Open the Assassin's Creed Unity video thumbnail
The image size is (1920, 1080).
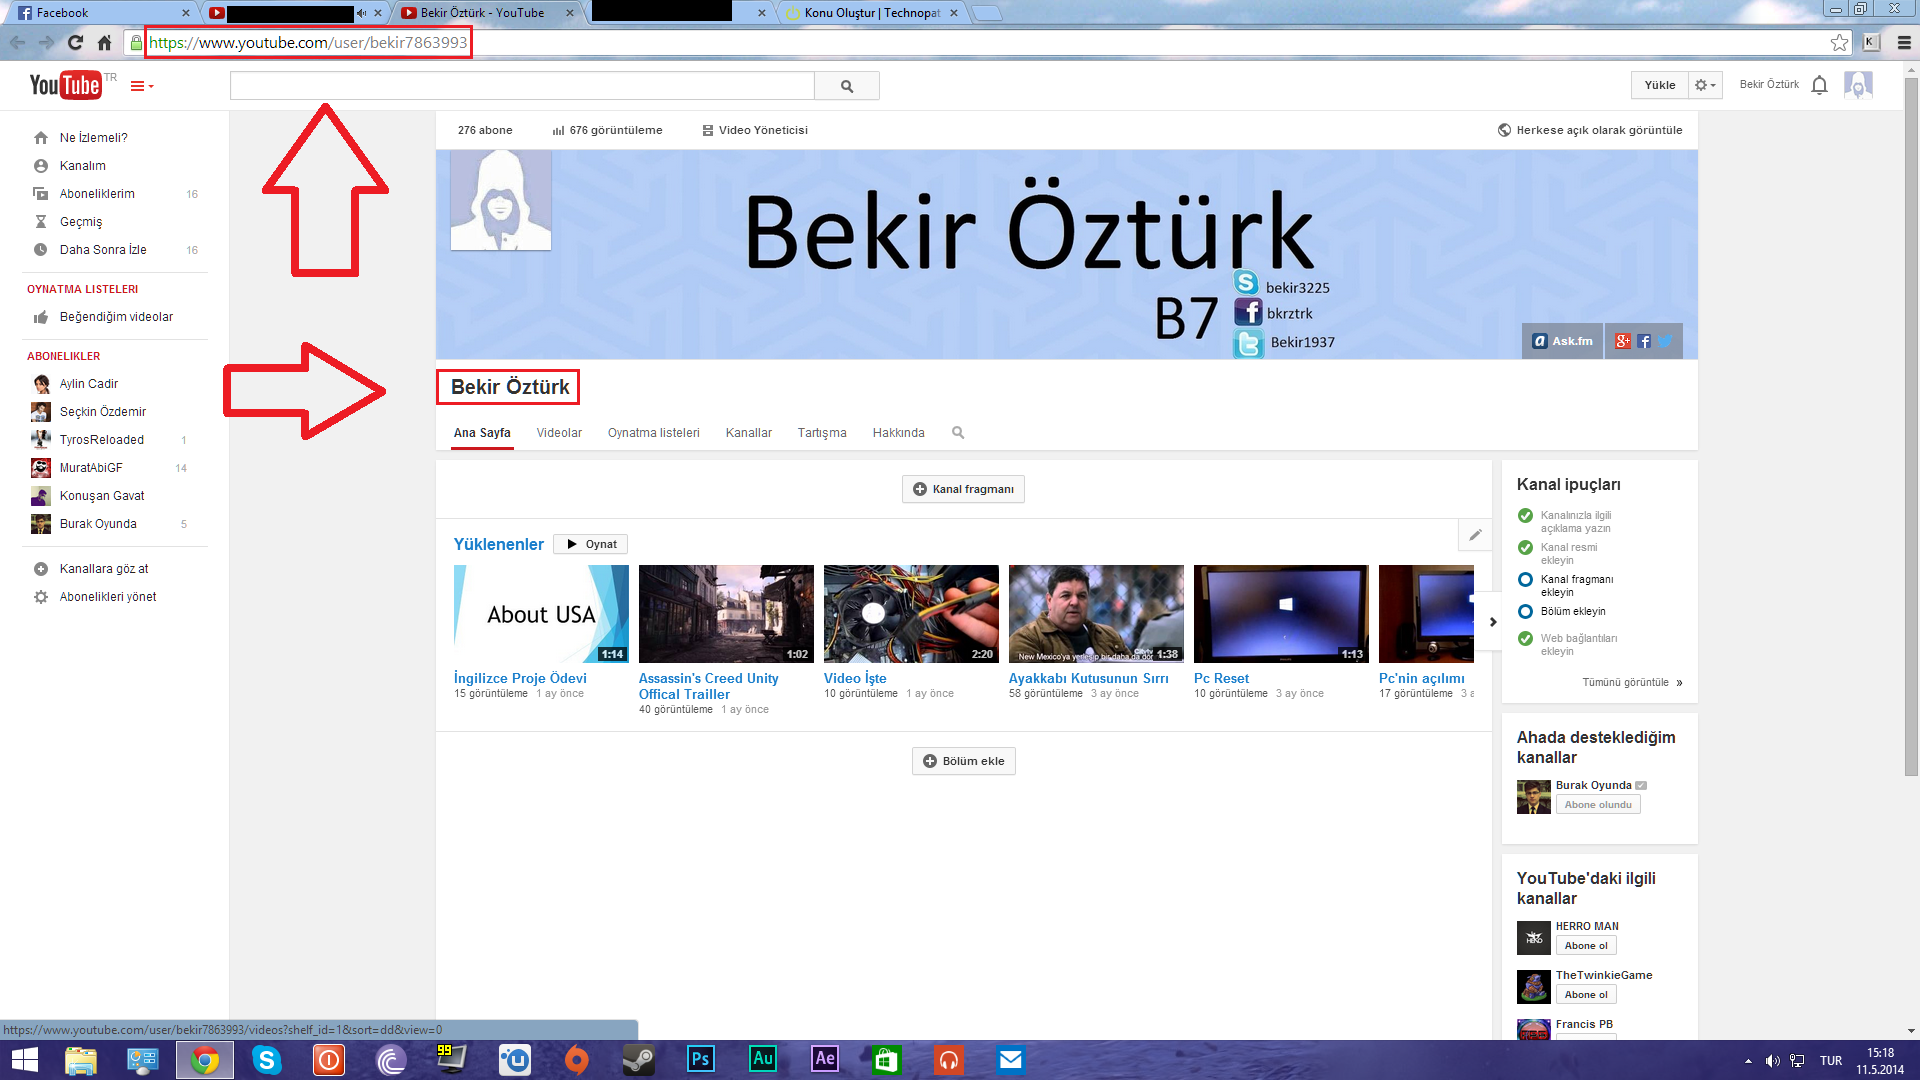coord(725,613)
